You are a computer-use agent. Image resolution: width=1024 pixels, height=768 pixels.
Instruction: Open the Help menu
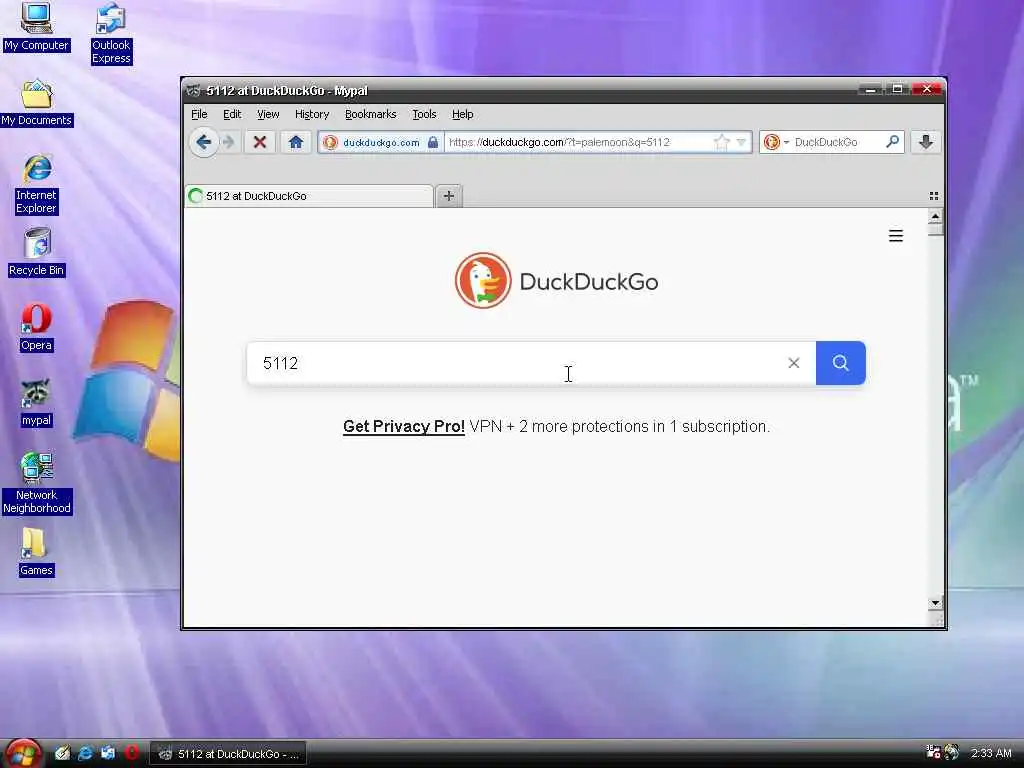[462, 114]
